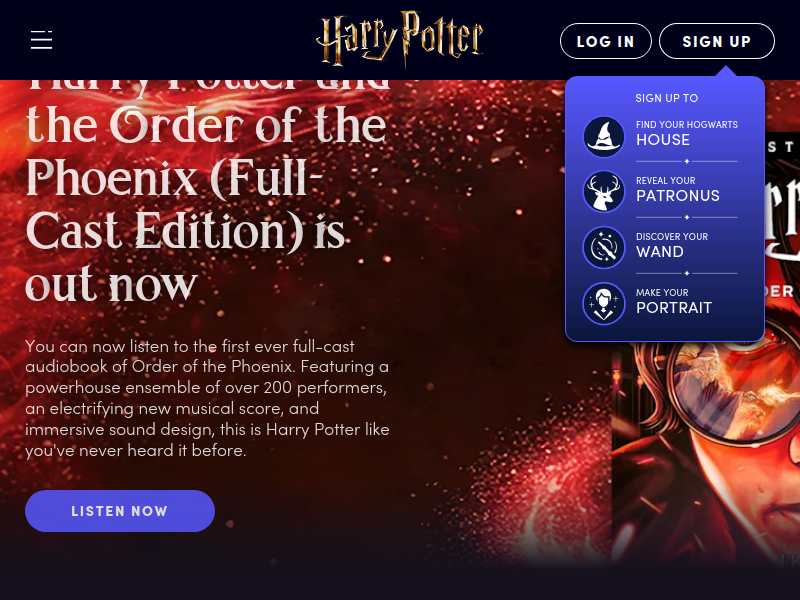Click the stag Patronus icon
This screenshot has width=800, height=600.
click(x=604, y=192)
